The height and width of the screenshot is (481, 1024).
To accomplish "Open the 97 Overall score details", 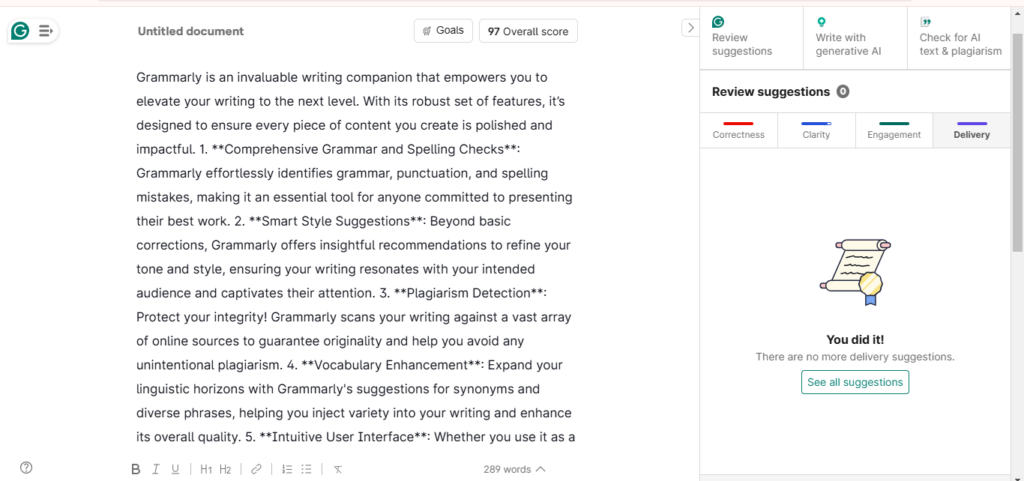I will point(528,31).
